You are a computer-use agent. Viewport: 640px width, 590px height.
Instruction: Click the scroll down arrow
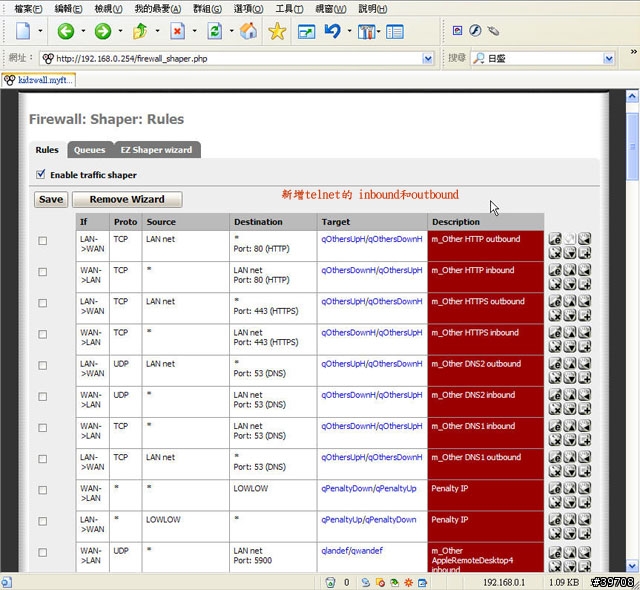pyautogui.click(x=632, y=566)
